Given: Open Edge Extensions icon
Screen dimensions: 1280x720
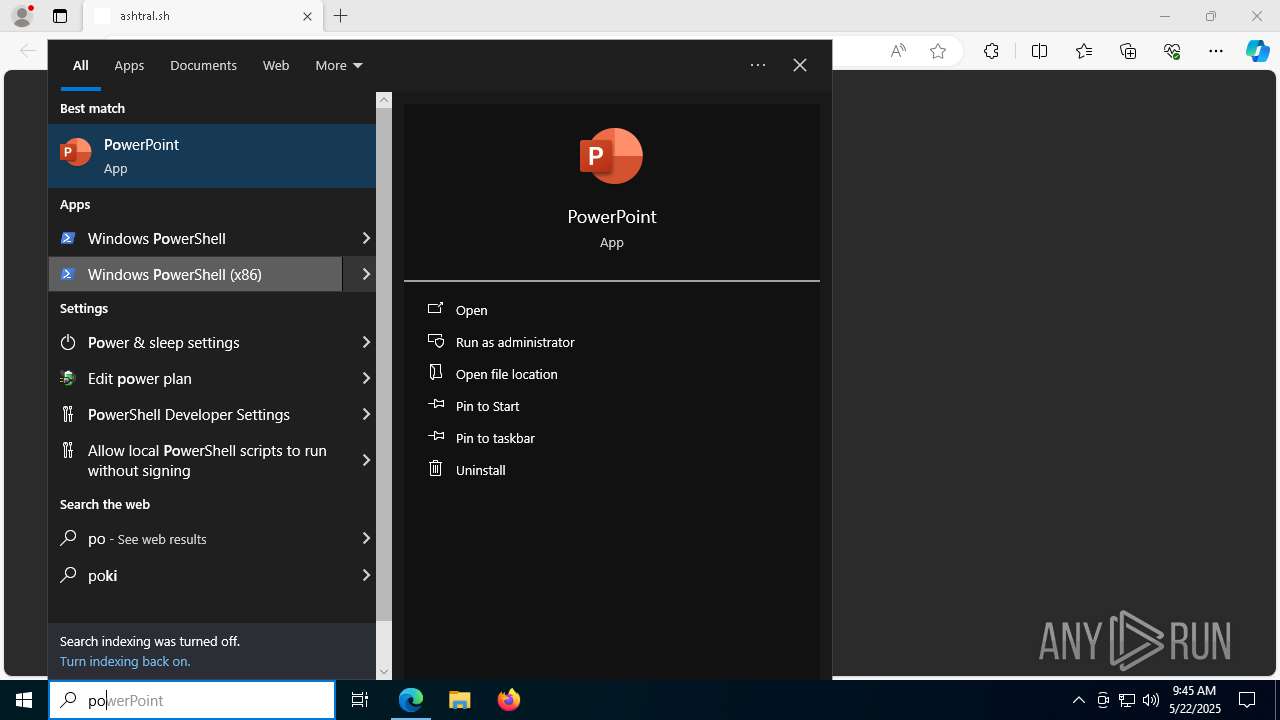Looking at the screenshot, I should 991,51.
